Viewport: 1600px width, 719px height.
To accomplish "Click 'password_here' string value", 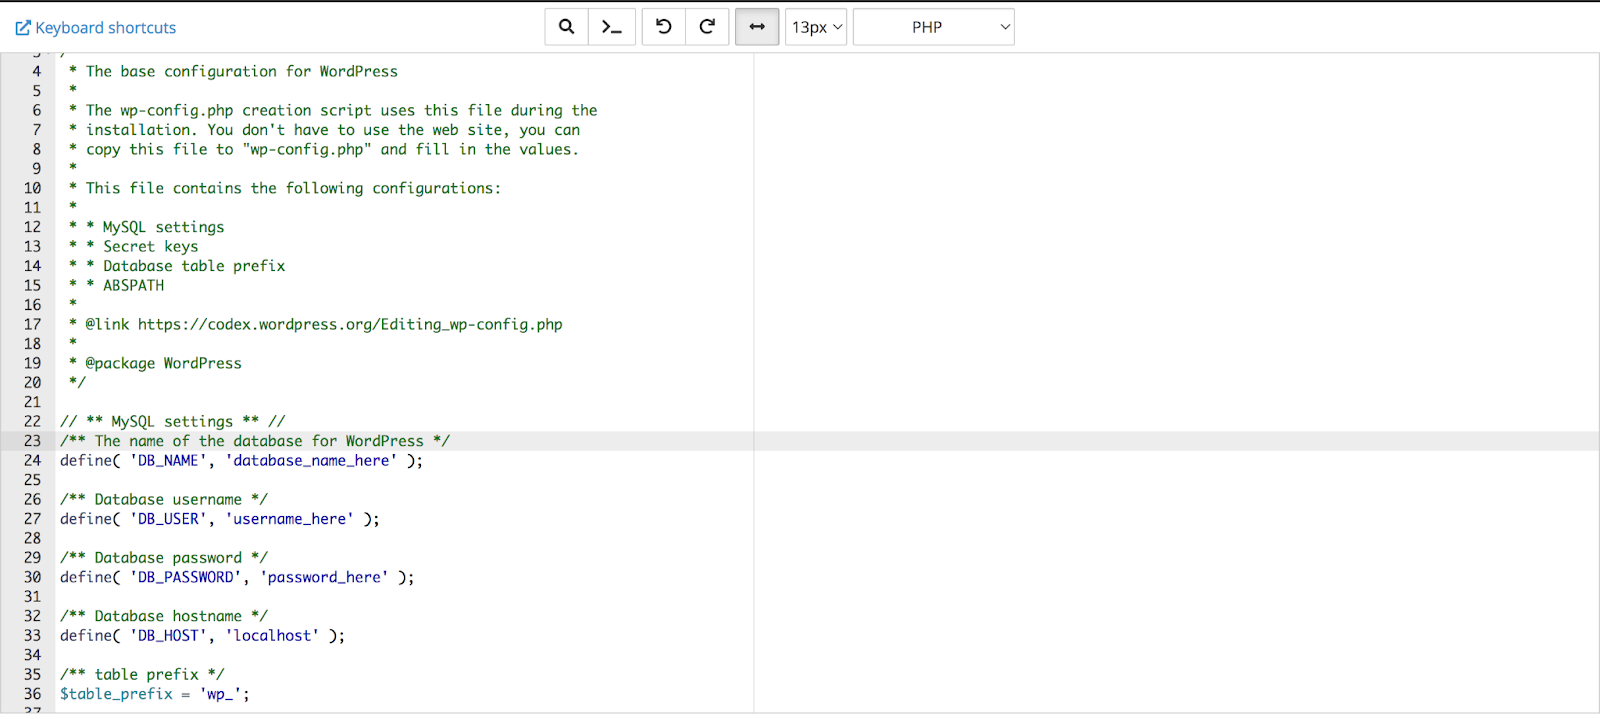I will pos(324,578).
